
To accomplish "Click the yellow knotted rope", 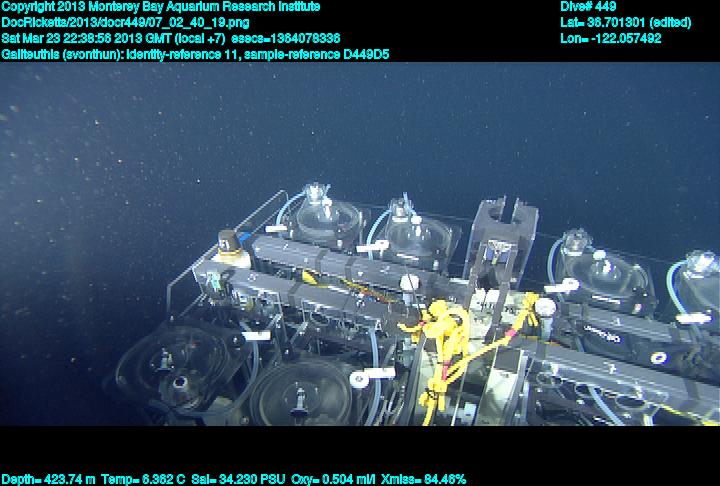I will point(437,340).
